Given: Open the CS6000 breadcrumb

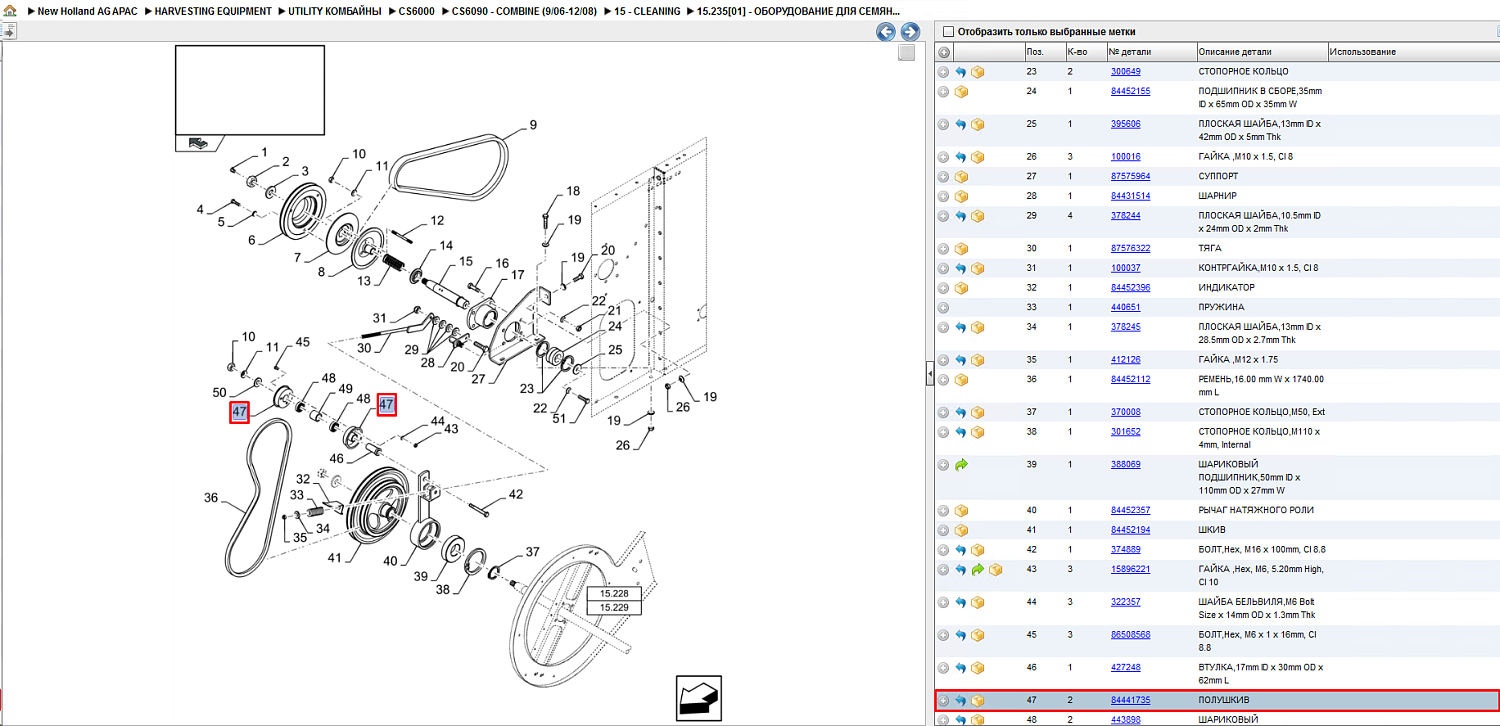Looking at the screenshot, I should pos(416,11).
